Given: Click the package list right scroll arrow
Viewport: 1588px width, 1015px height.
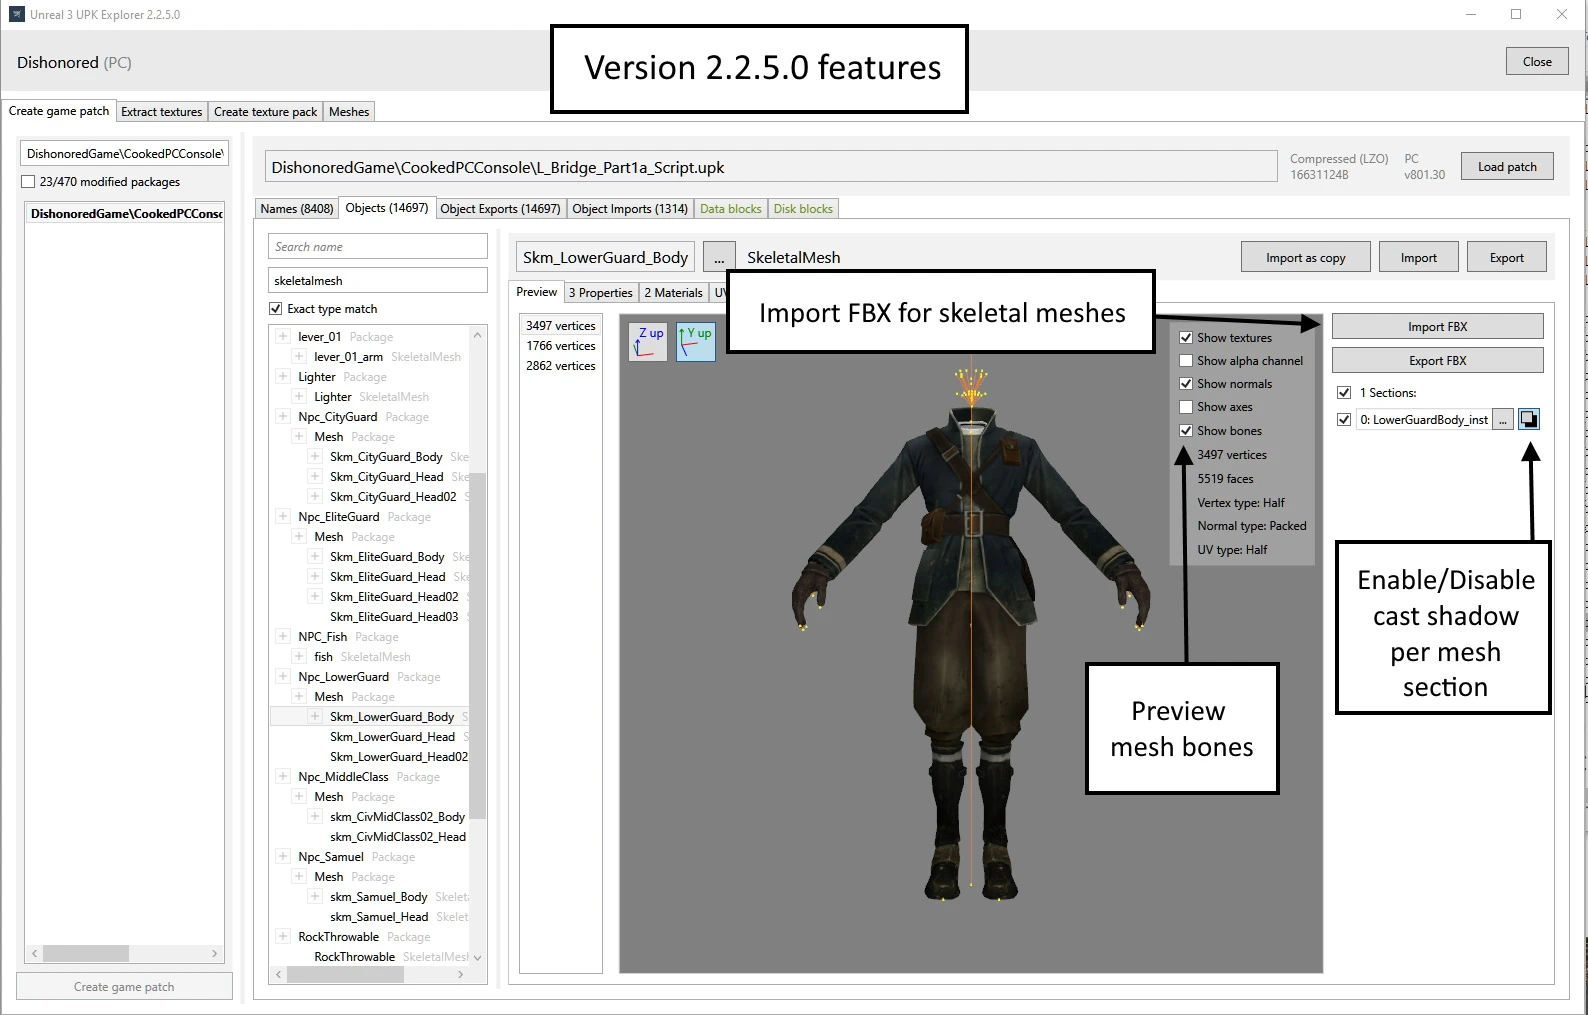Looking at the screenshot, I should pyautogui.click(x=214, y=954).
